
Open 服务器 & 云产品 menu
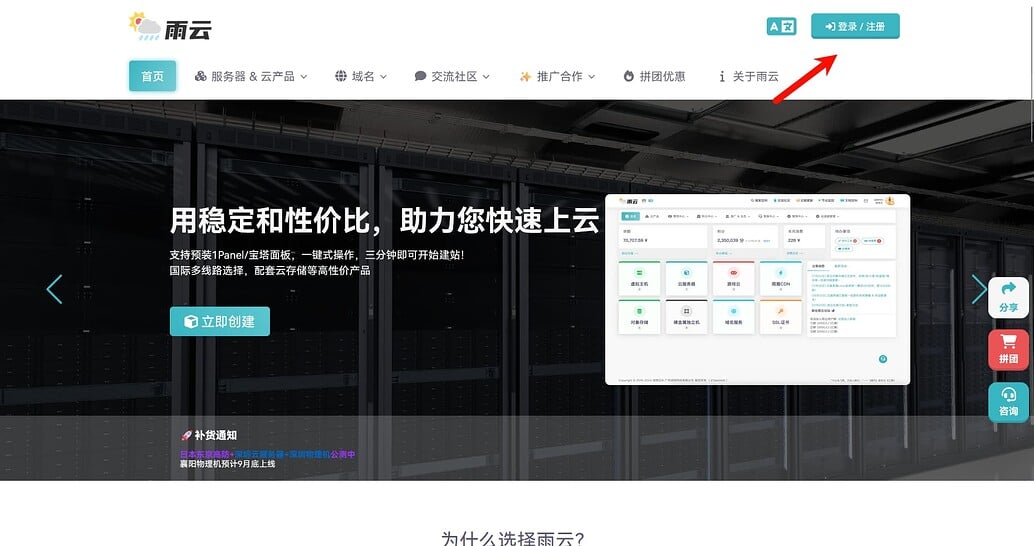pos(251,76)
